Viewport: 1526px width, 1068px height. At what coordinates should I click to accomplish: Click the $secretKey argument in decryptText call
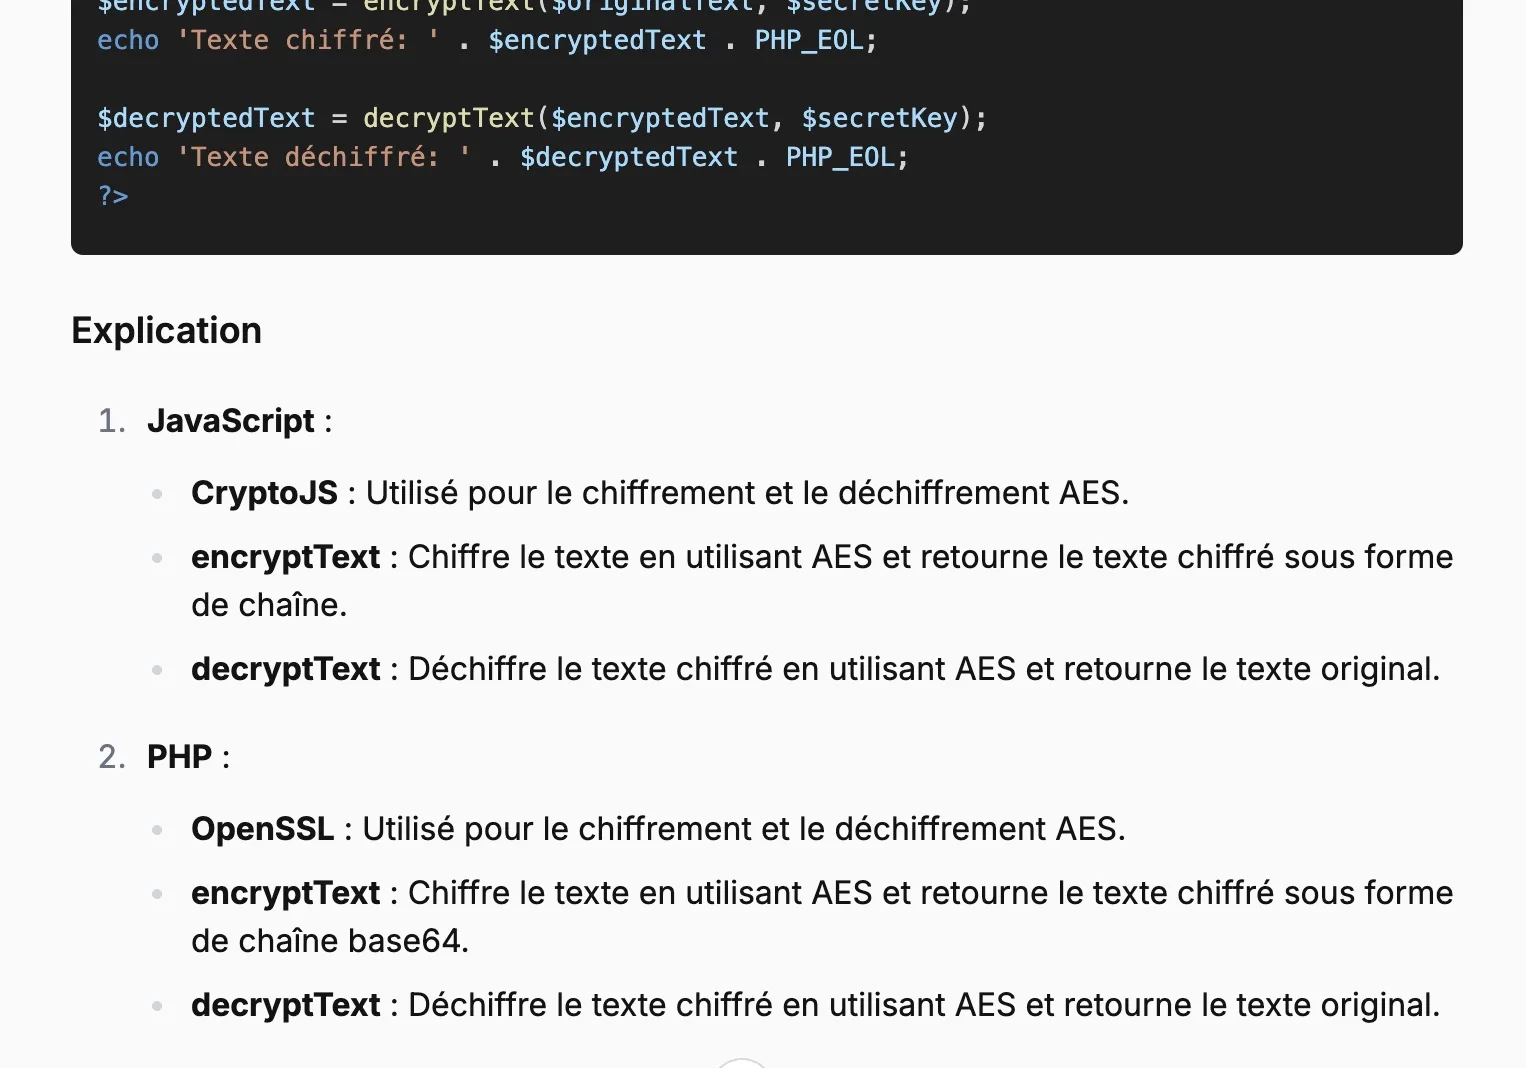[880, 118]
